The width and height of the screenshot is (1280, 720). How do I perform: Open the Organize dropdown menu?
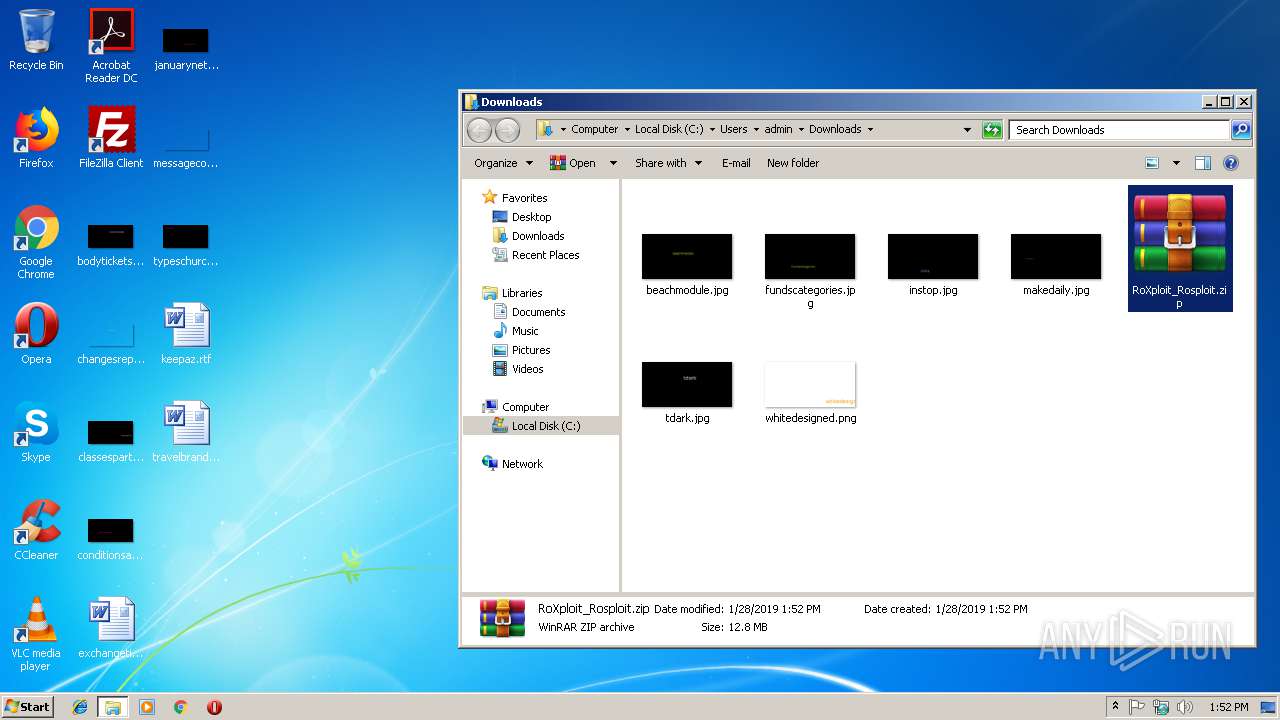(503, 163)
